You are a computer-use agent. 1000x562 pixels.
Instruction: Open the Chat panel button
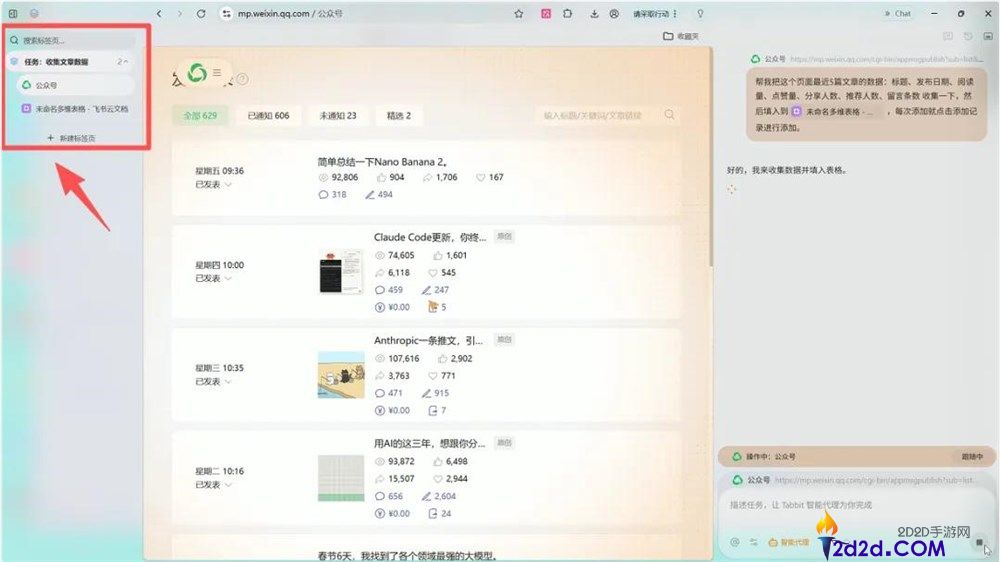[897, 13]
